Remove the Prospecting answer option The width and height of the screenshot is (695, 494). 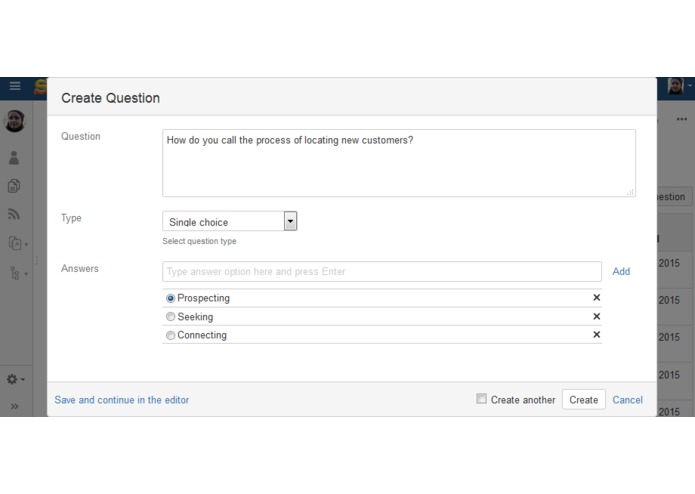[x=597, y=298]
